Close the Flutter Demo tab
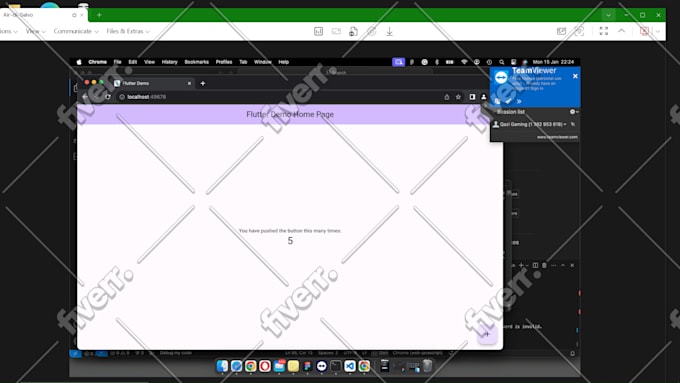This screenshot has width=680, height=383. pyautogui.click(x=189, y=83)
